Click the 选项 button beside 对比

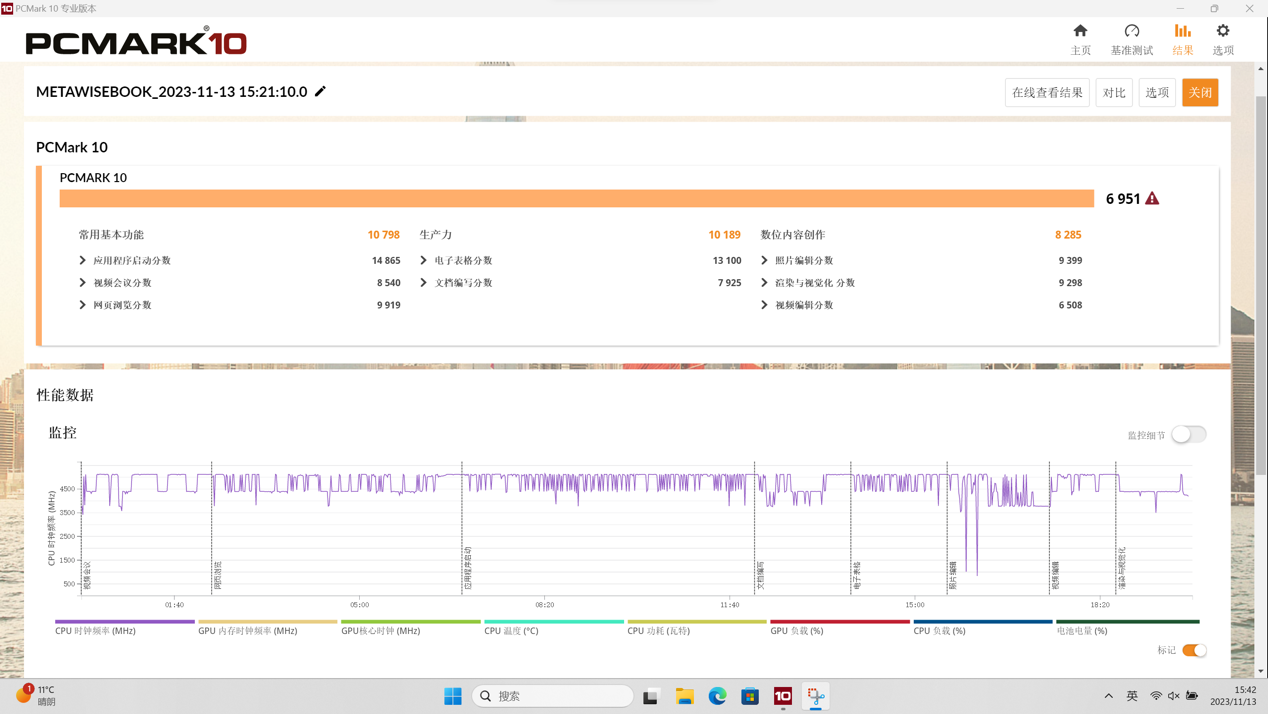(x=1157, y=93)
